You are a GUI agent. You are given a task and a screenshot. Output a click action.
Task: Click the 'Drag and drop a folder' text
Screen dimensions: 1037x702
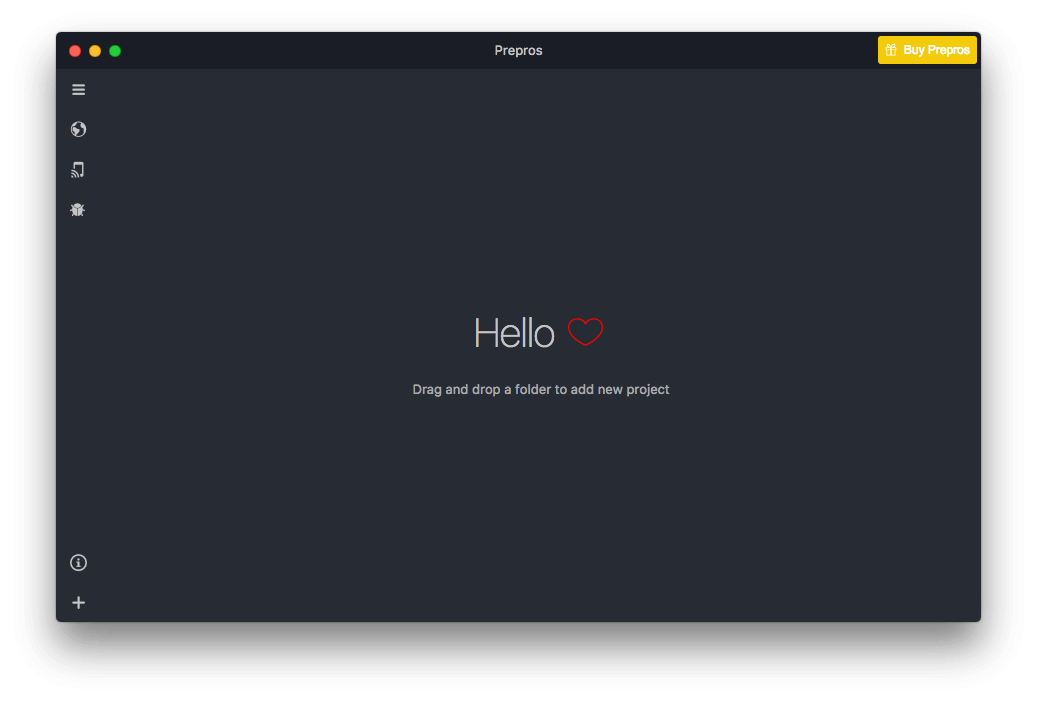(x=540, y=389)
